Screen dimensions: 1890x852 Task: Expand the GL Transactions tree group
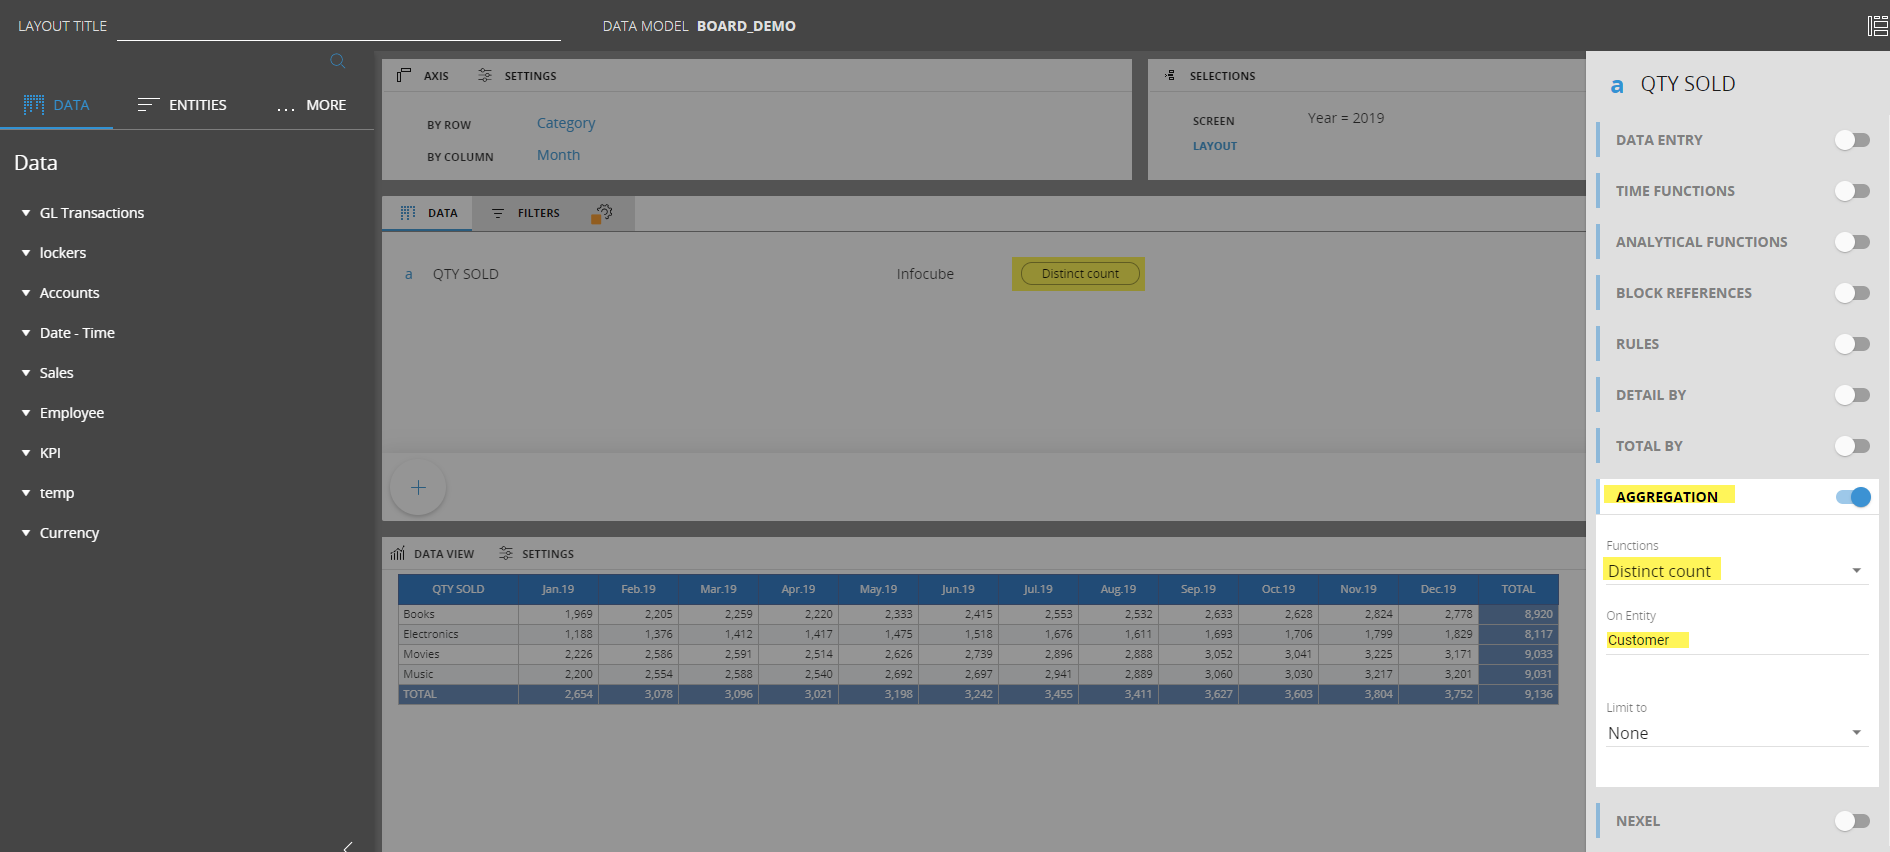26,213
